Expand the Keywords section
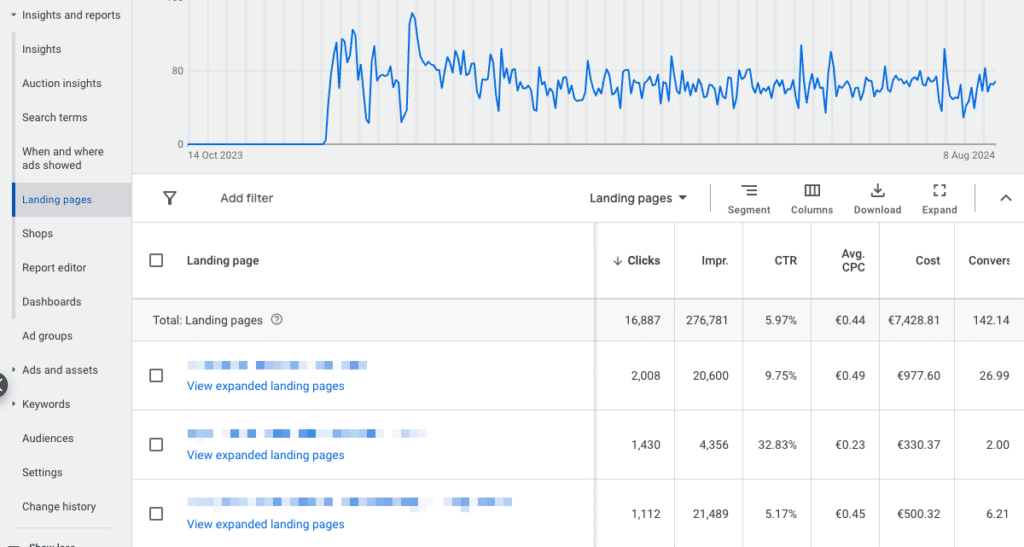Screen dimensions: 1024x547 tap(13, 403)
